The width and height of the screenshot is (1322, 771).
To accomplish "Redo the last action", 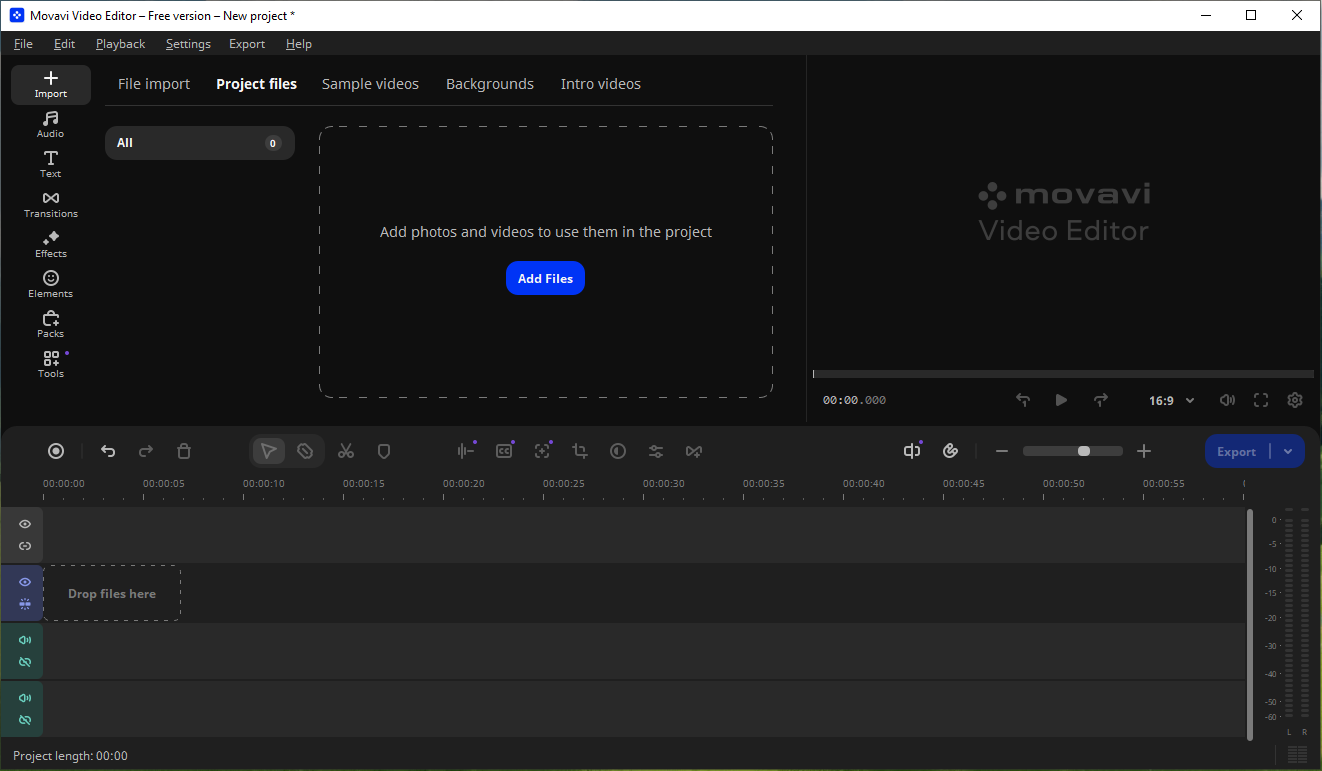I will click(146, 451).
